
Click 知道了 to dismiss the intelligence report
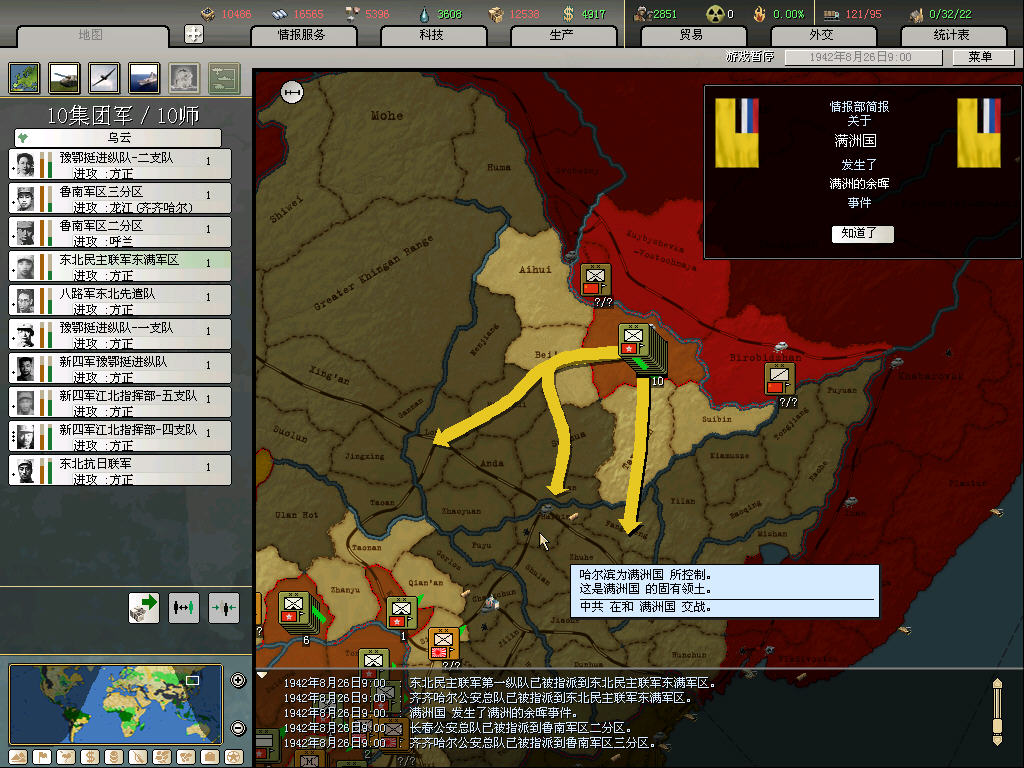(862, 234)
